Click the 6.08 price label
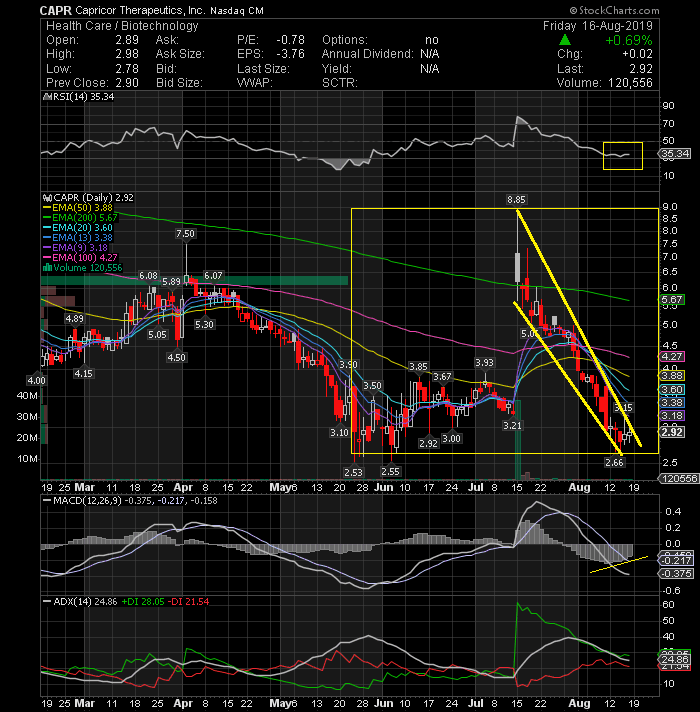Viewport: 700px width, 712px height. click(x=148, y=276)
